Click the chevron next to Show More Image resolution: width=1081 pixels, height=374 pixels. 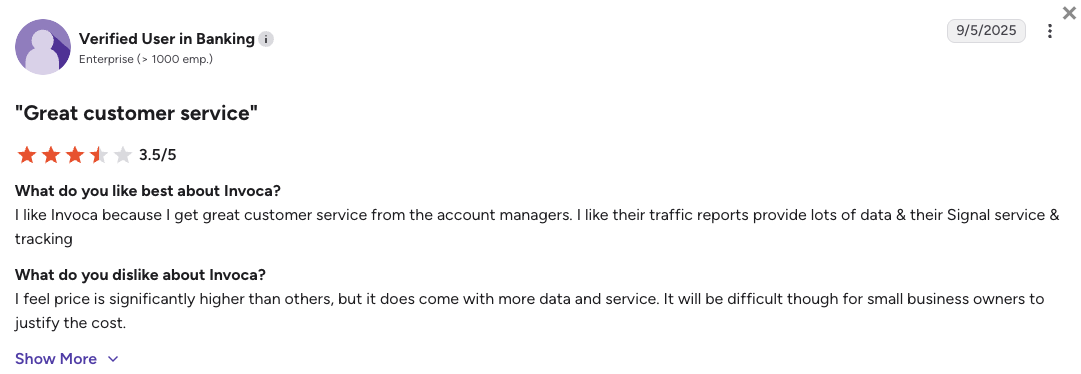tap(113, 359)
